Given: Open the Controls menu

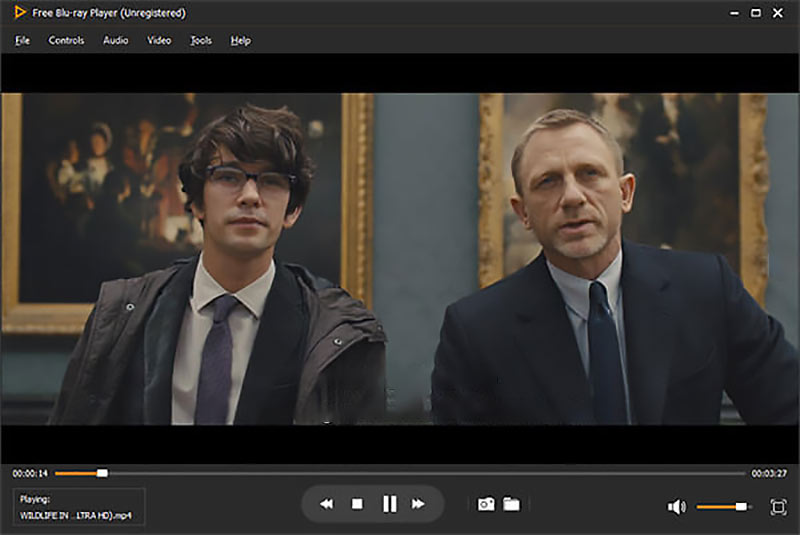Looking at the screenshot, I should (x=66, y=41).
